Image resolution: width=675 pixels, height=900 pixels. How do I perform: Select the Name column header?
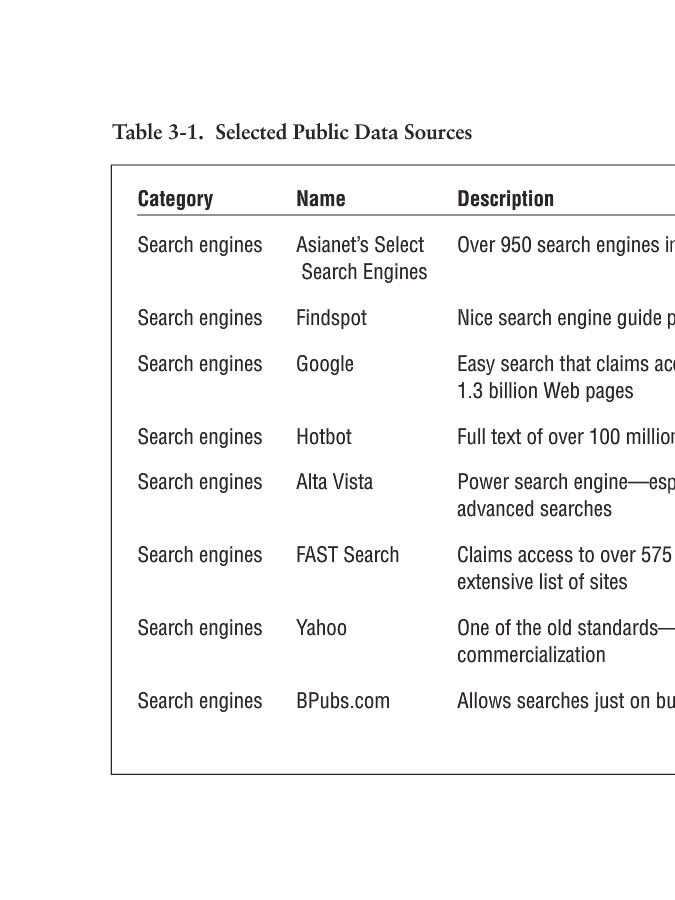click(321, 199)
